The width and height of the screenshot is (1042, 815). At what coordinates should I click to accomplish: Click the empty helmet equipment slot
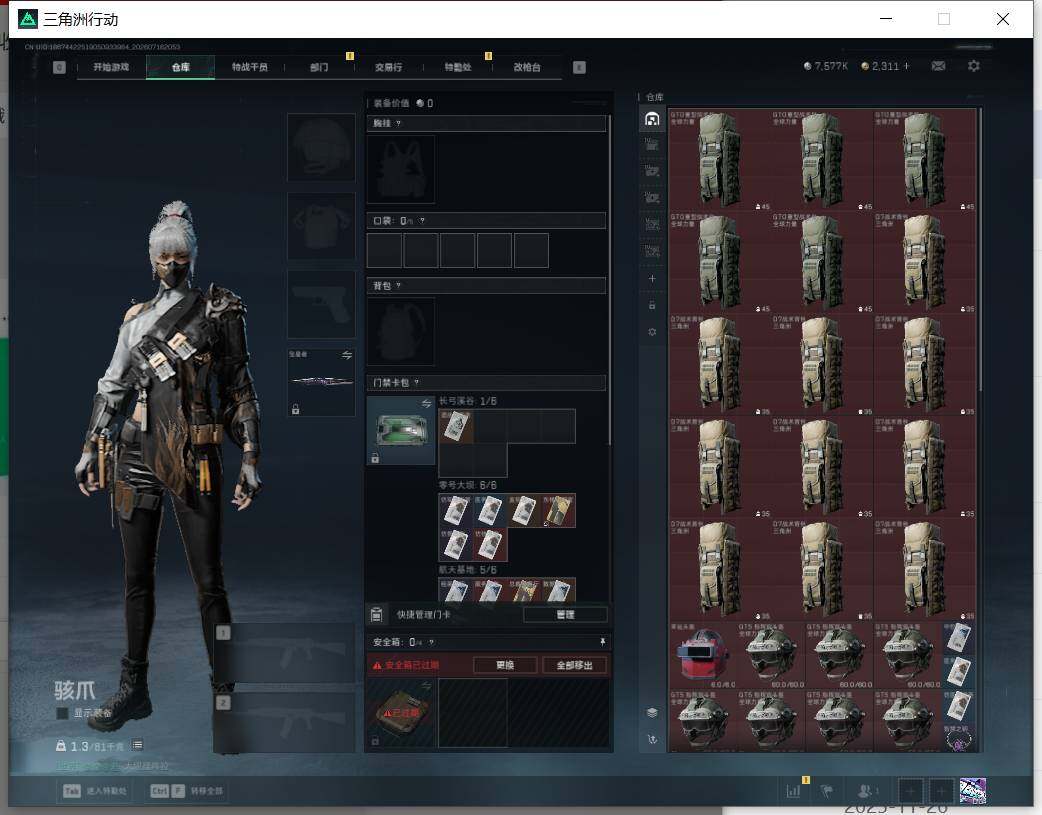click(x=321, y=147)
